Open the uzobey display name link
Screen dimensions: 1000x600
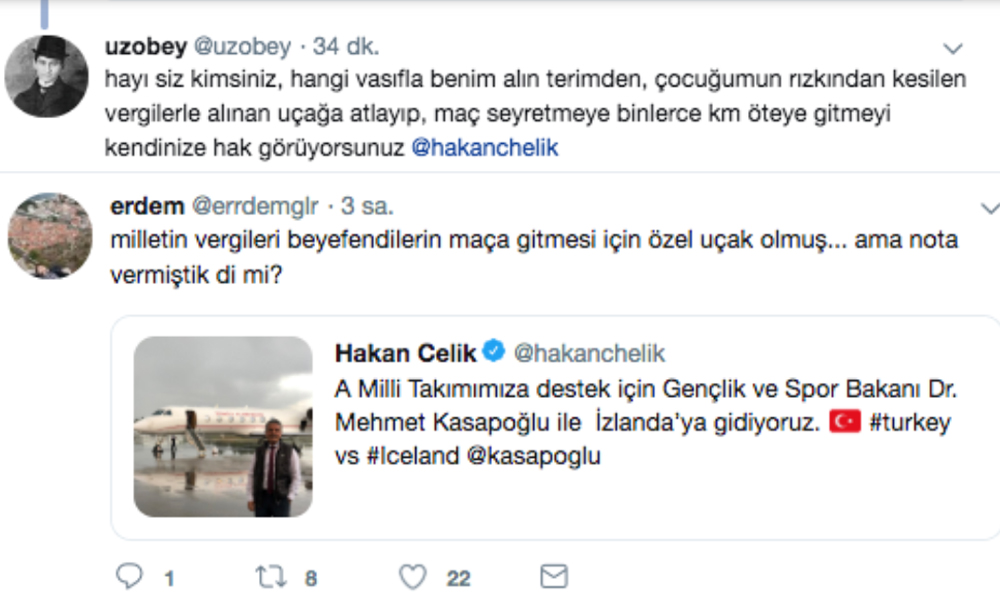(147, 47)
